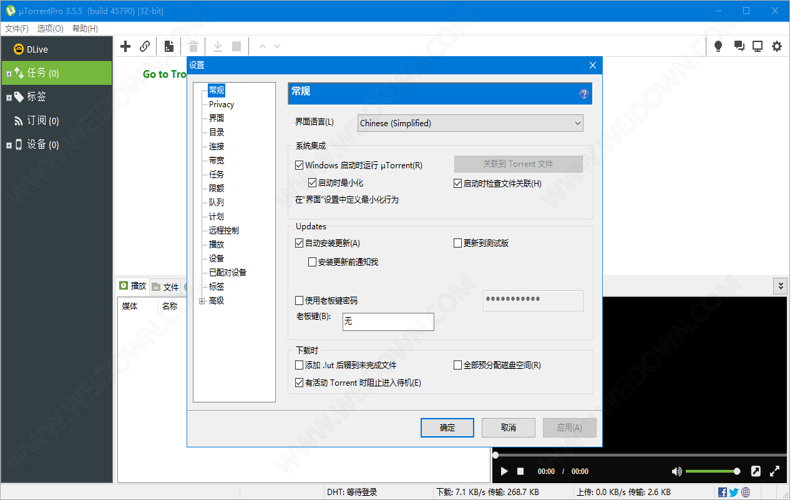The height and width of the screenshot is (500, 790).
Task: Click the 应用(A) button
Action: pos(569,427)
